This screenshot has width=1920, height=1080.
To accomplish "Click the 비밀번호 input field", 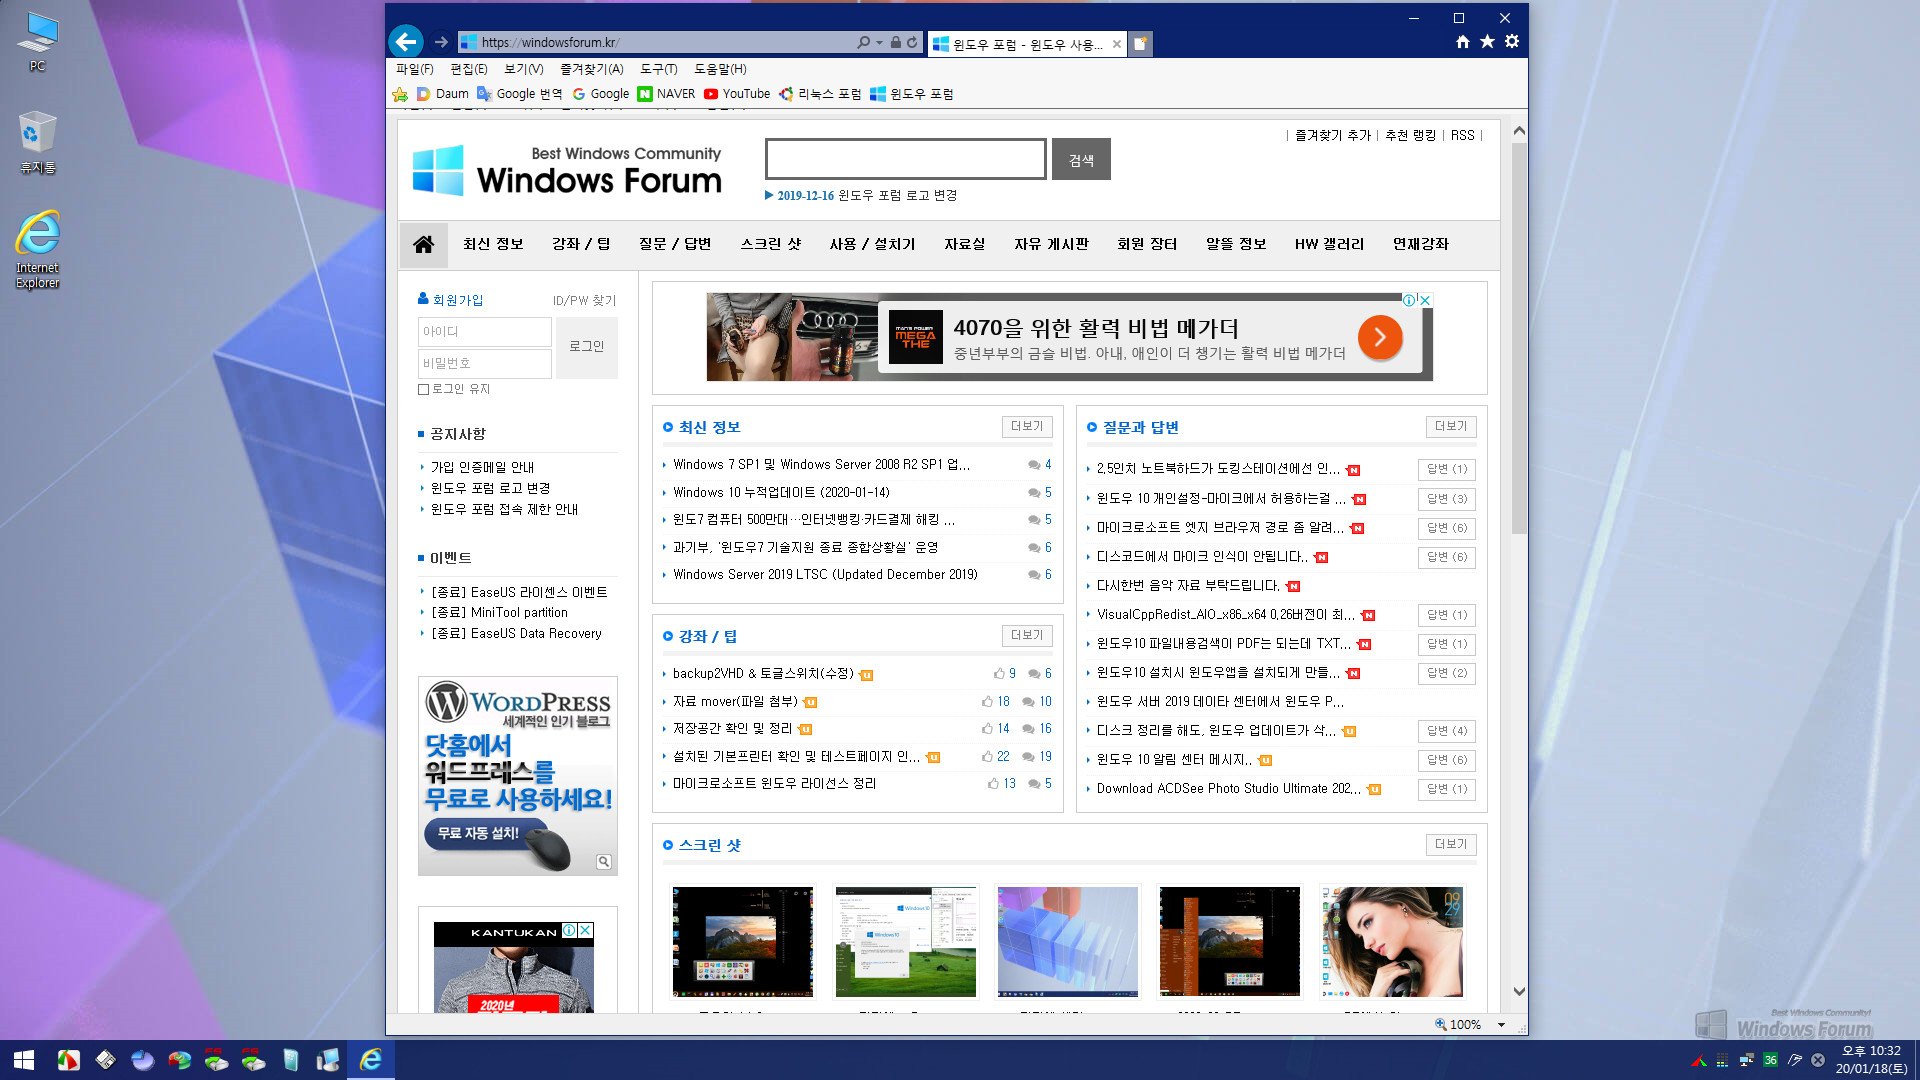I will click(x=485, y=364).
